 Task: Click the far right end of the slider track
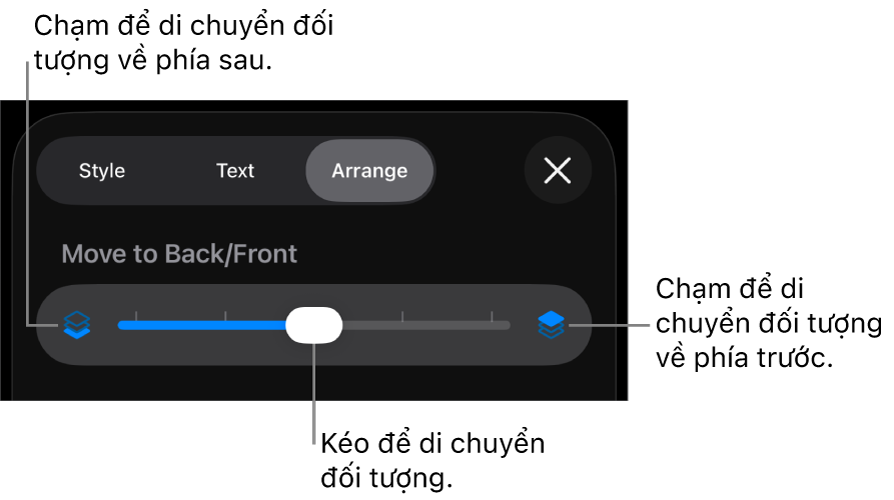(x=507, y=325)
